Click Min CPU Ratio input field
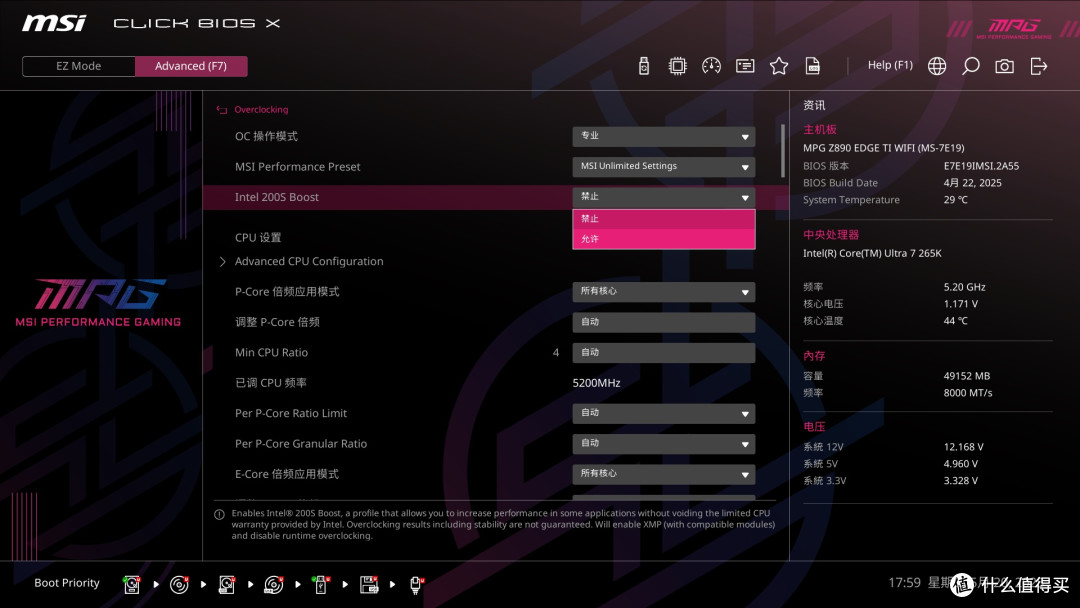The height and width of the screenshot is (608, 1080). pyautogui.click(x=663, y=353)
